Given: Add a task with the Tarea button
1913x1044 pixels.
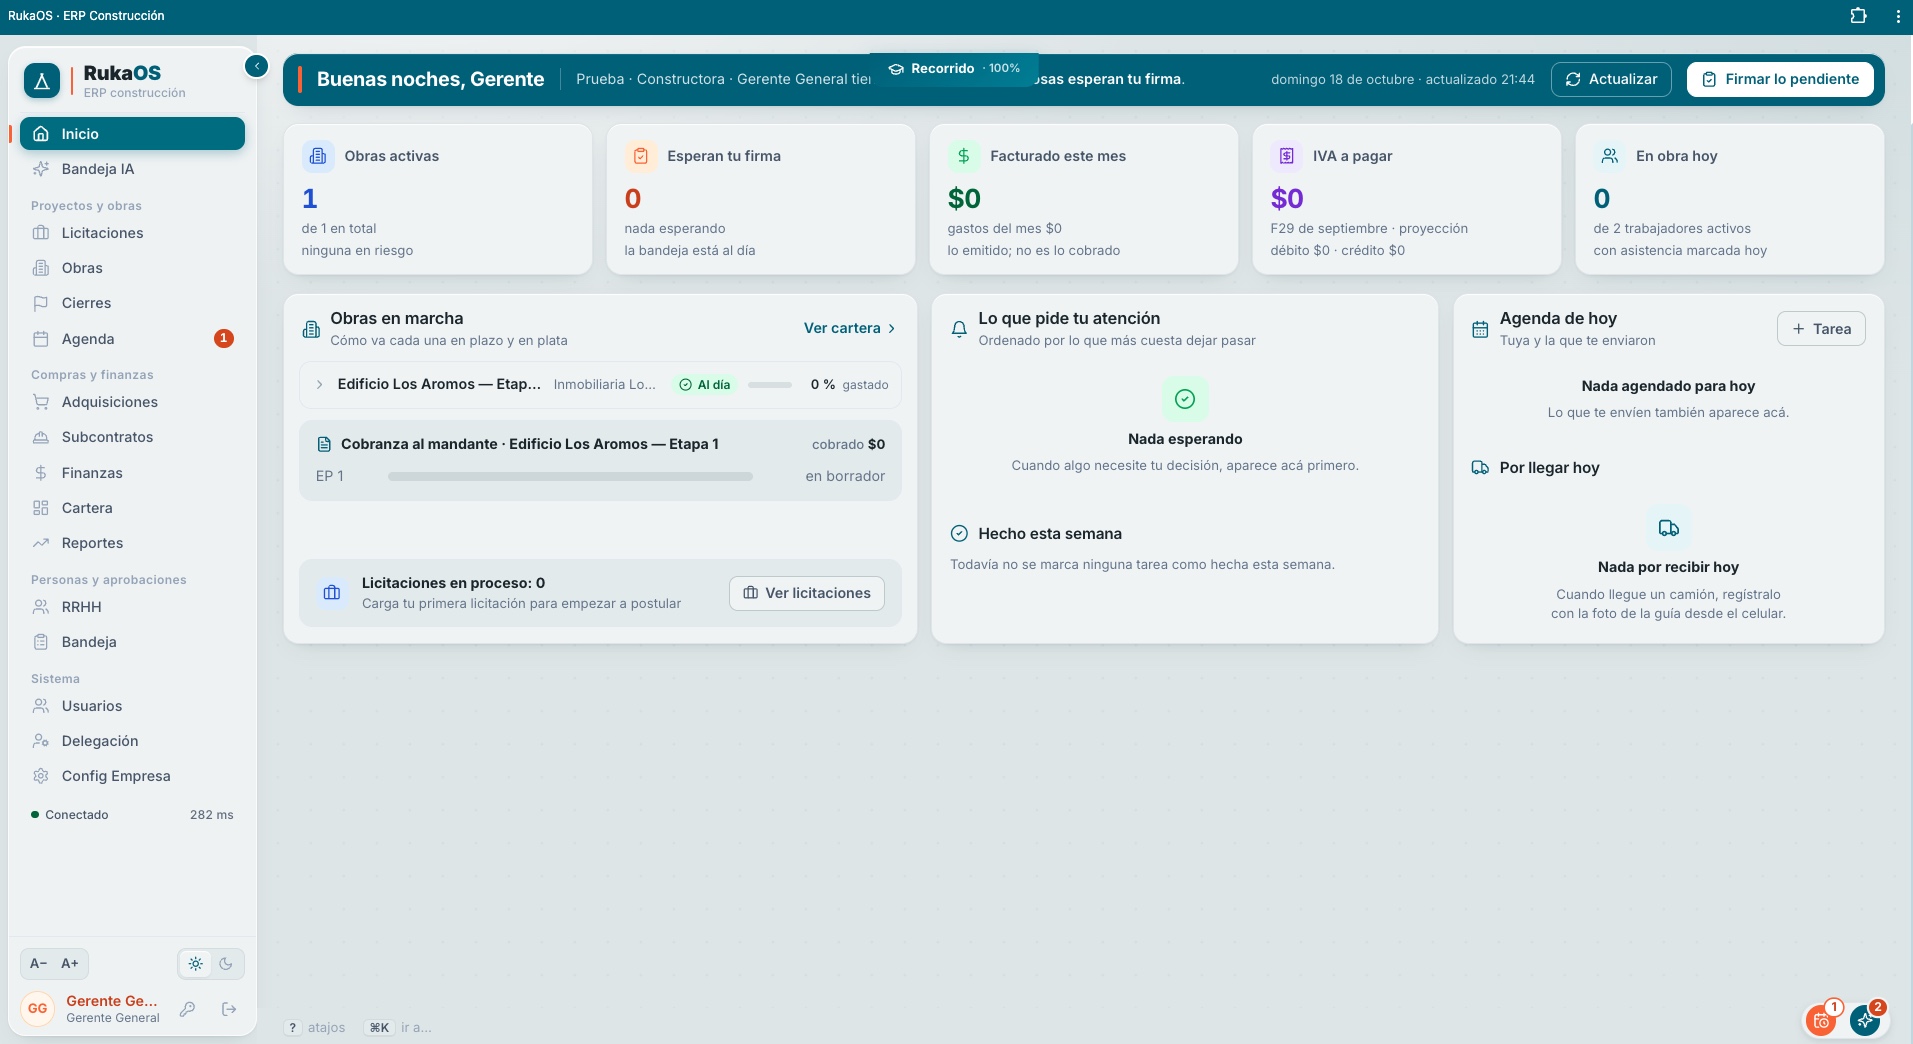Looking at the screenshot, I should 1821,329.
